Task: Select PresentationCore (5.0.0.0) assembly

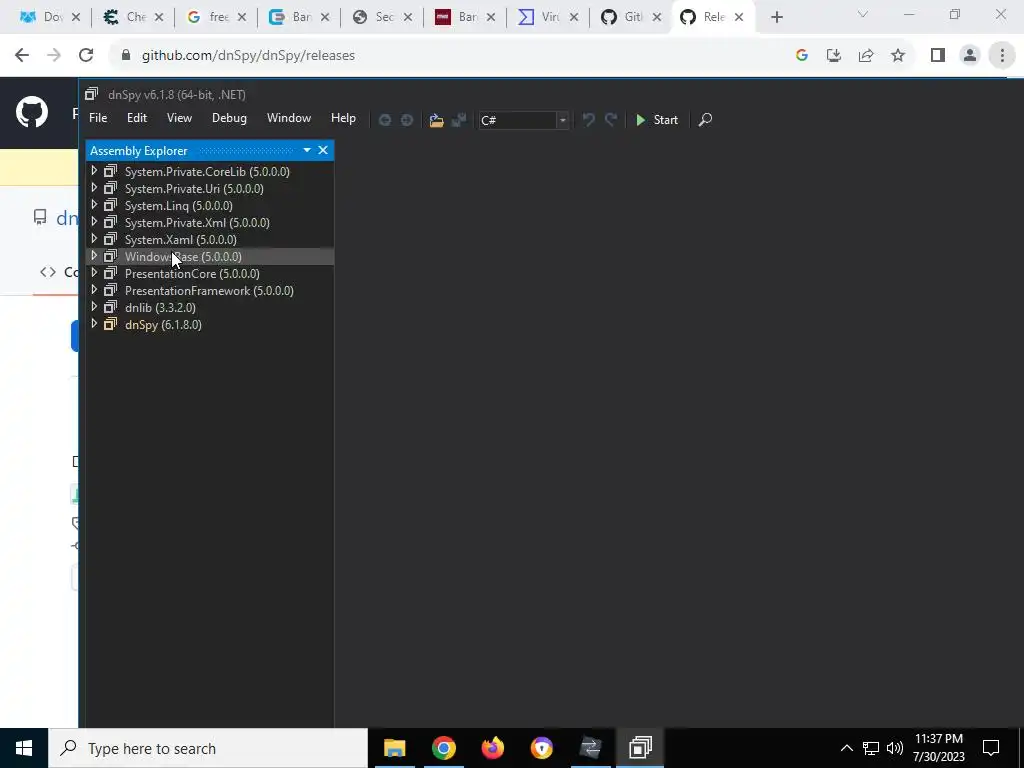Action: point(192,274)
